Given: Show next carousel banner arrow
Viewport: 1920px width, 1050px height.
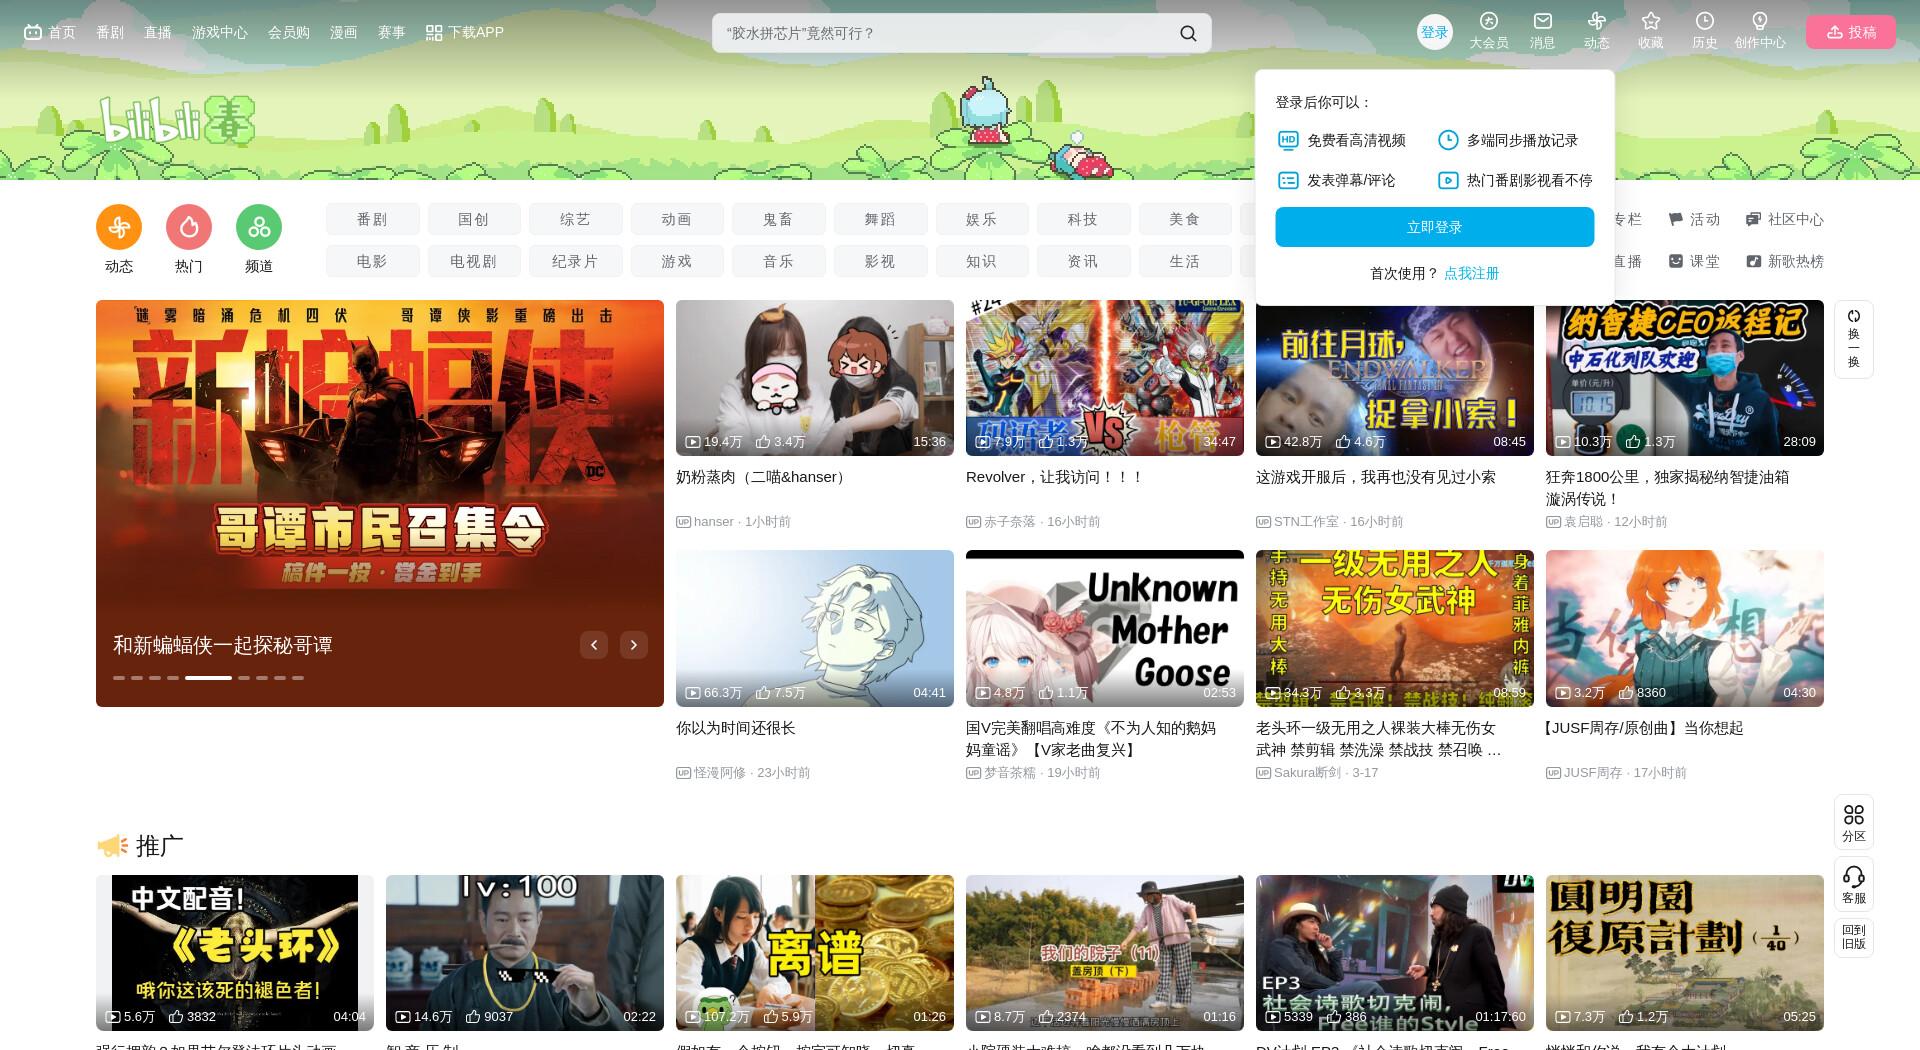Looking at the screenshot, I should pyautogui.click(x=634, y=645).
